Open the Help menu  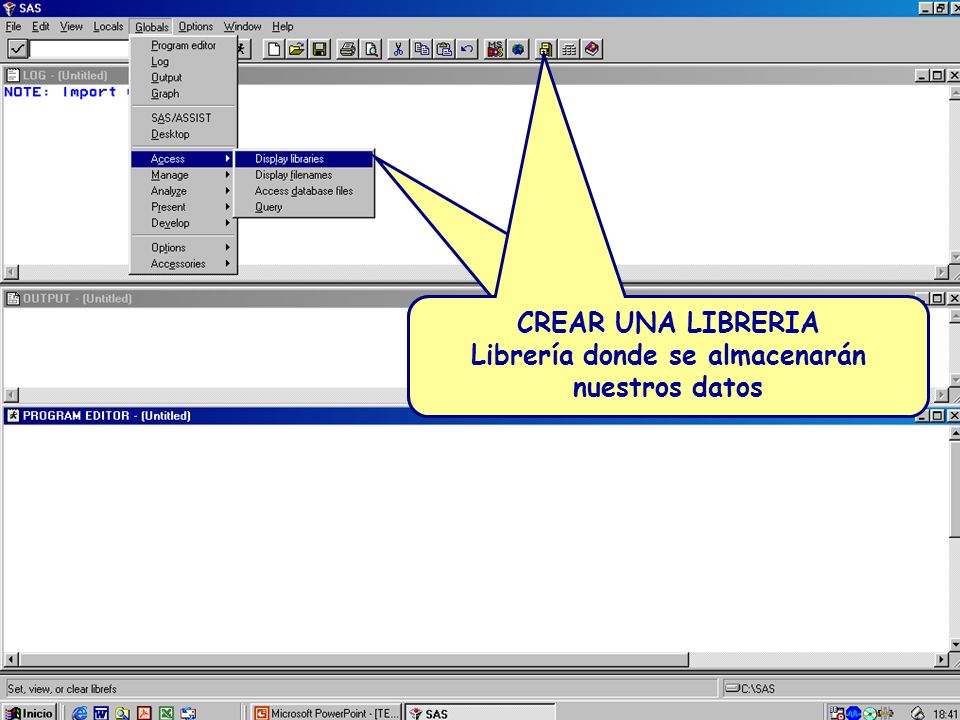coord(282,26)
